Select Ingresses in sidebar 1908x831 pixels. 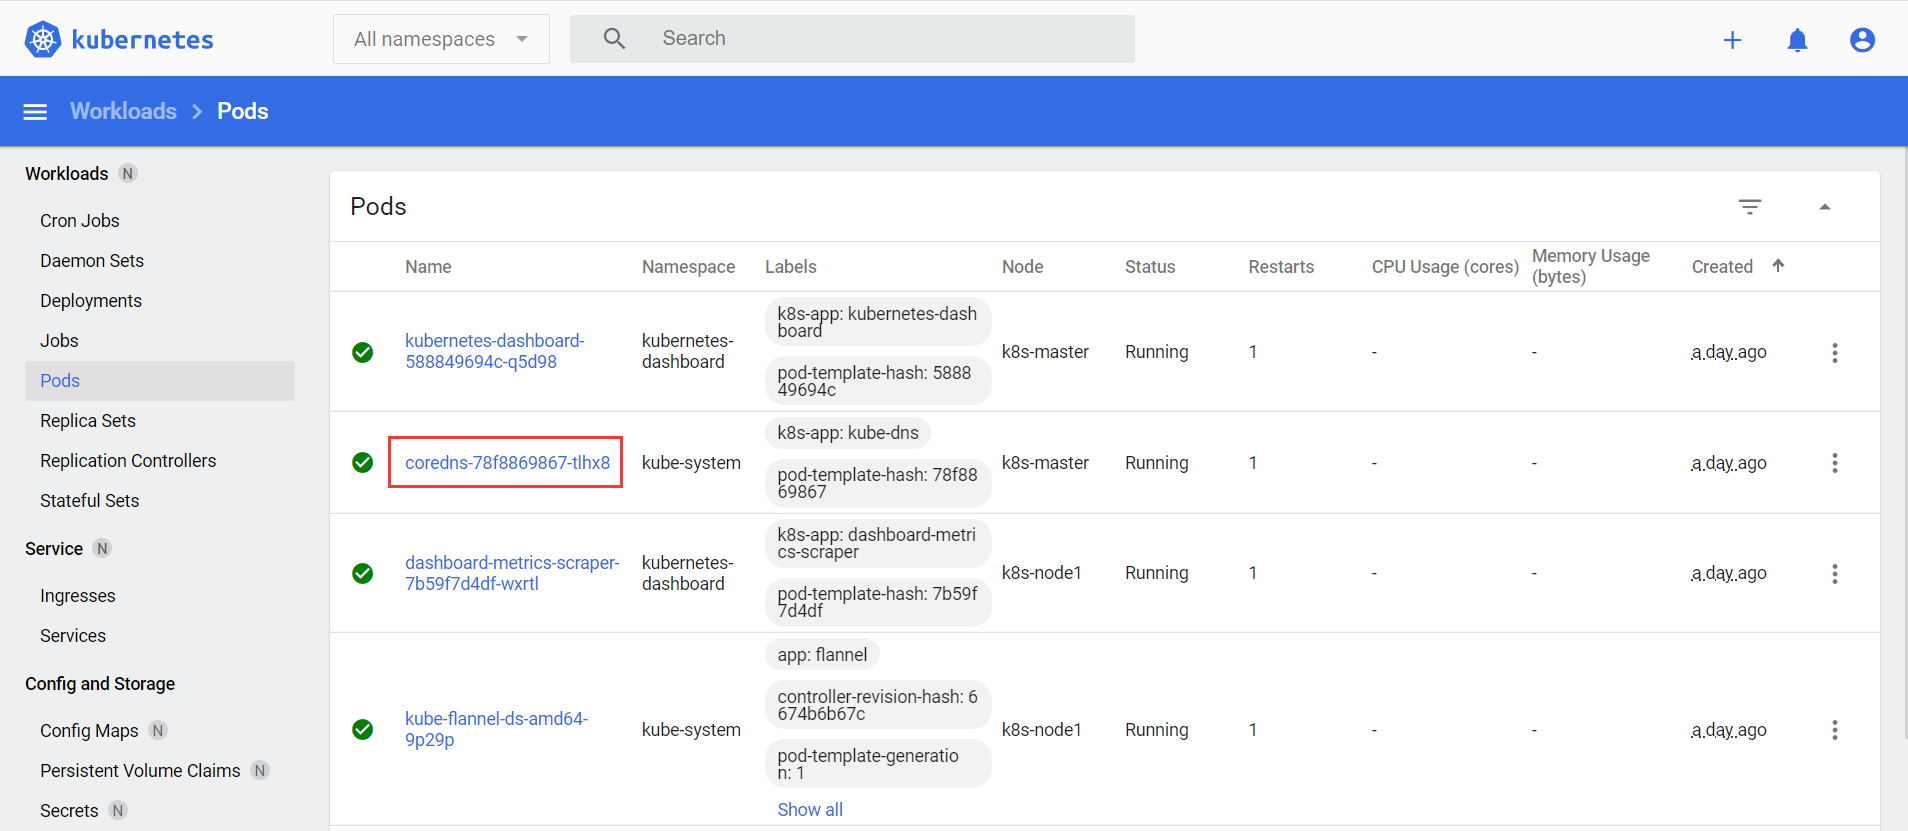click(78, 596)
